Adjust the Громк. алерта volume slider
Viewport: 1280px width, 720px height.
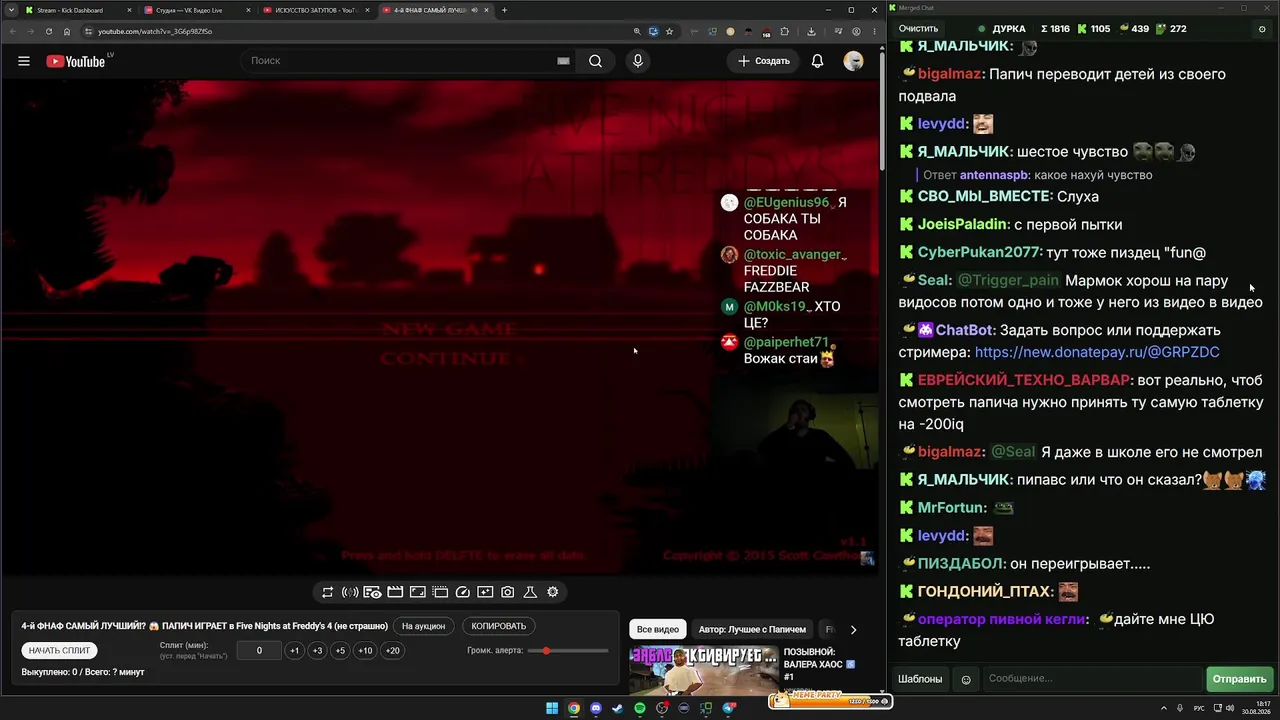[568, 651]
